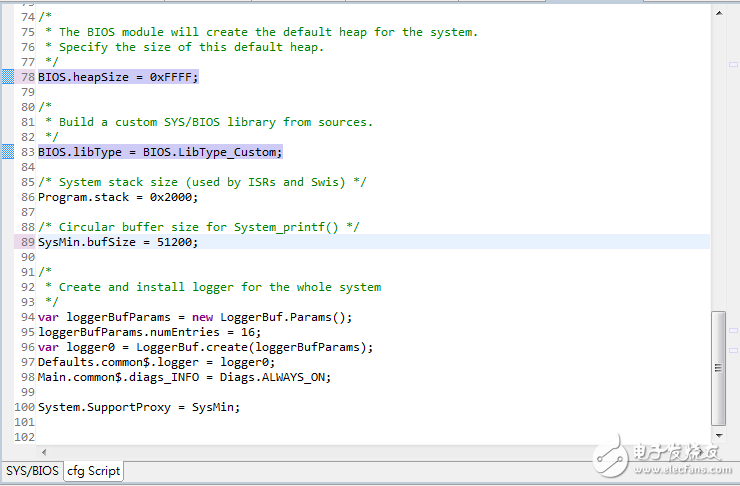The image size is (740, 486).
Task: Switch to the SYS/BIOS tab
Action: click(x=32, y=471)
